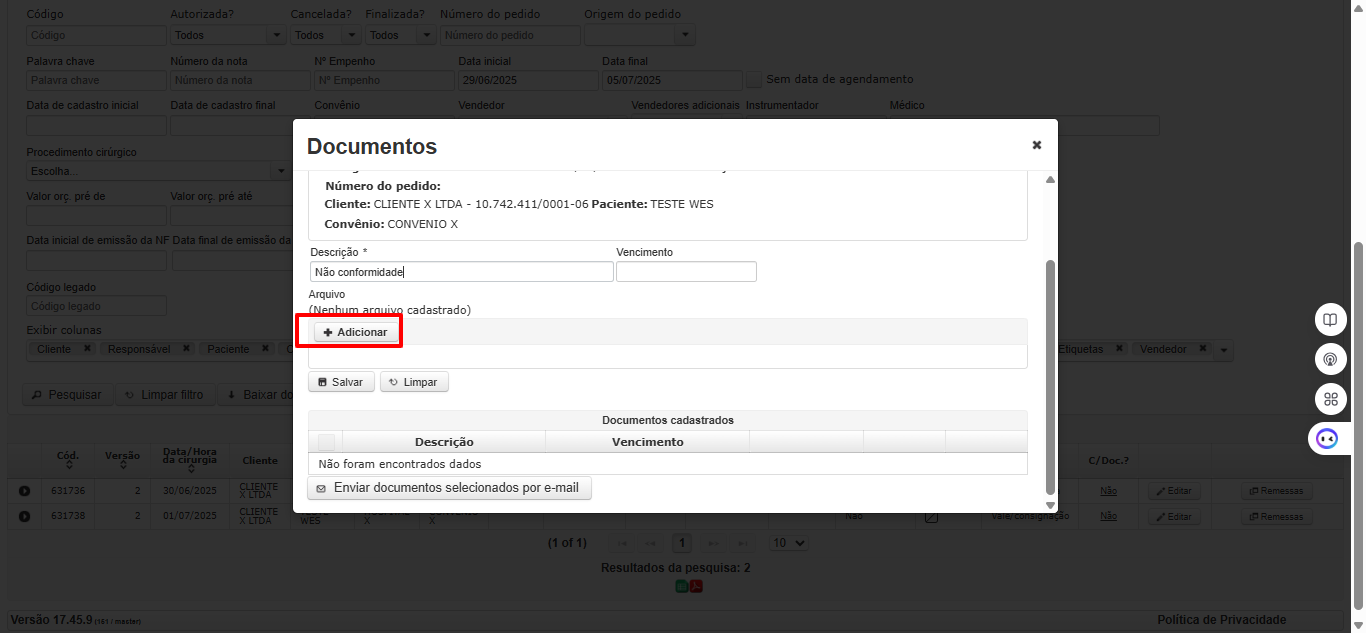Close the Documentos dialog

[1037, 145]
